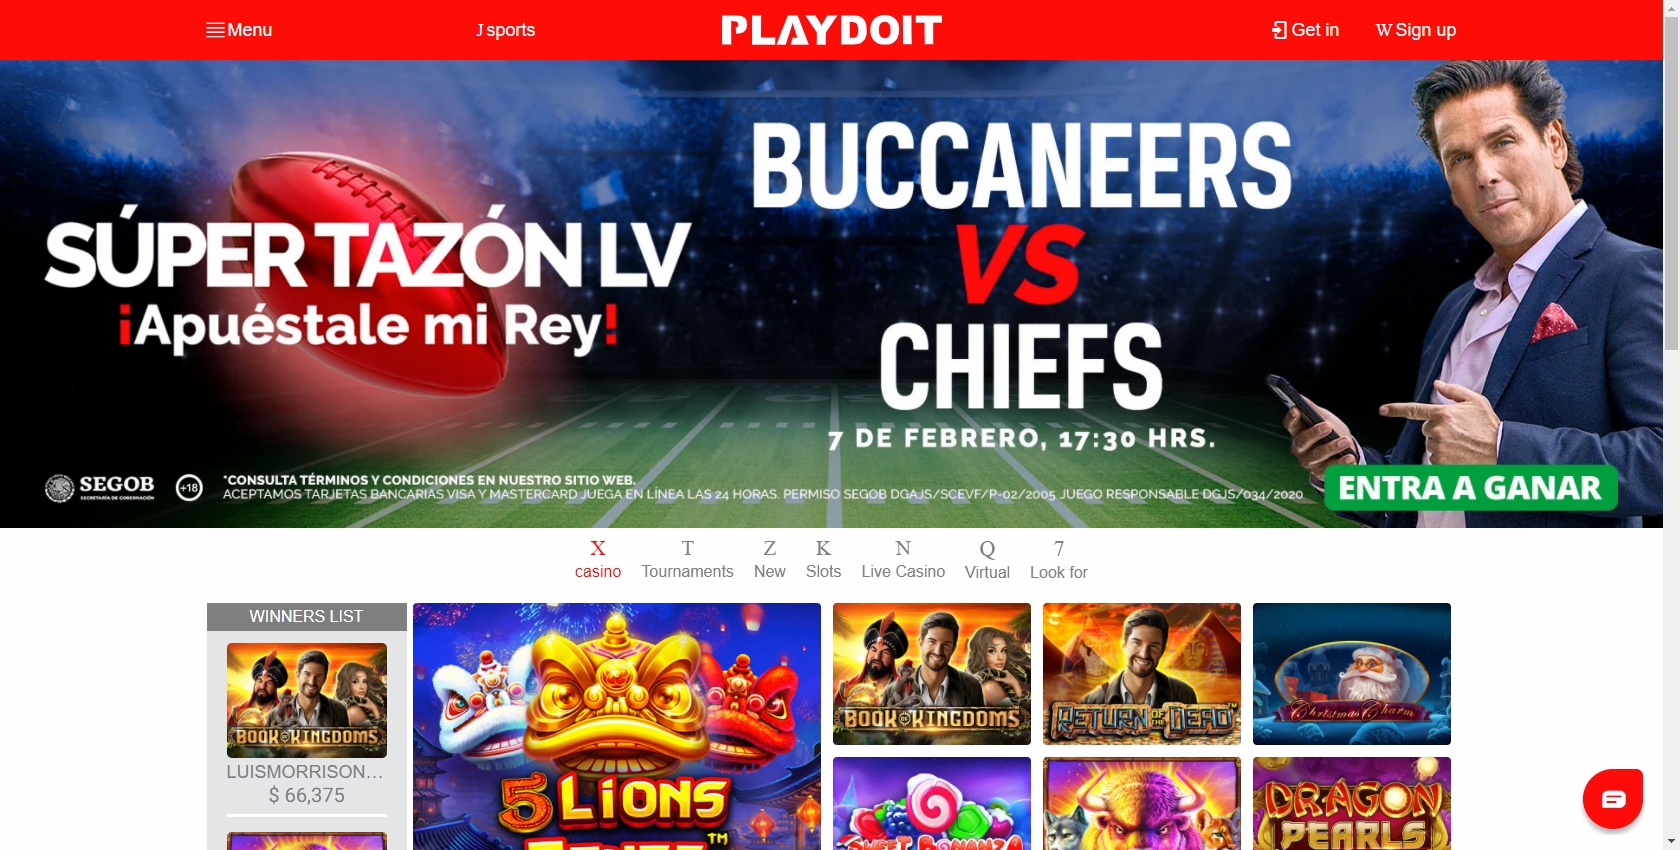
Task: Click the ENTRA A GANAR button
Action: coord(1470,488)
